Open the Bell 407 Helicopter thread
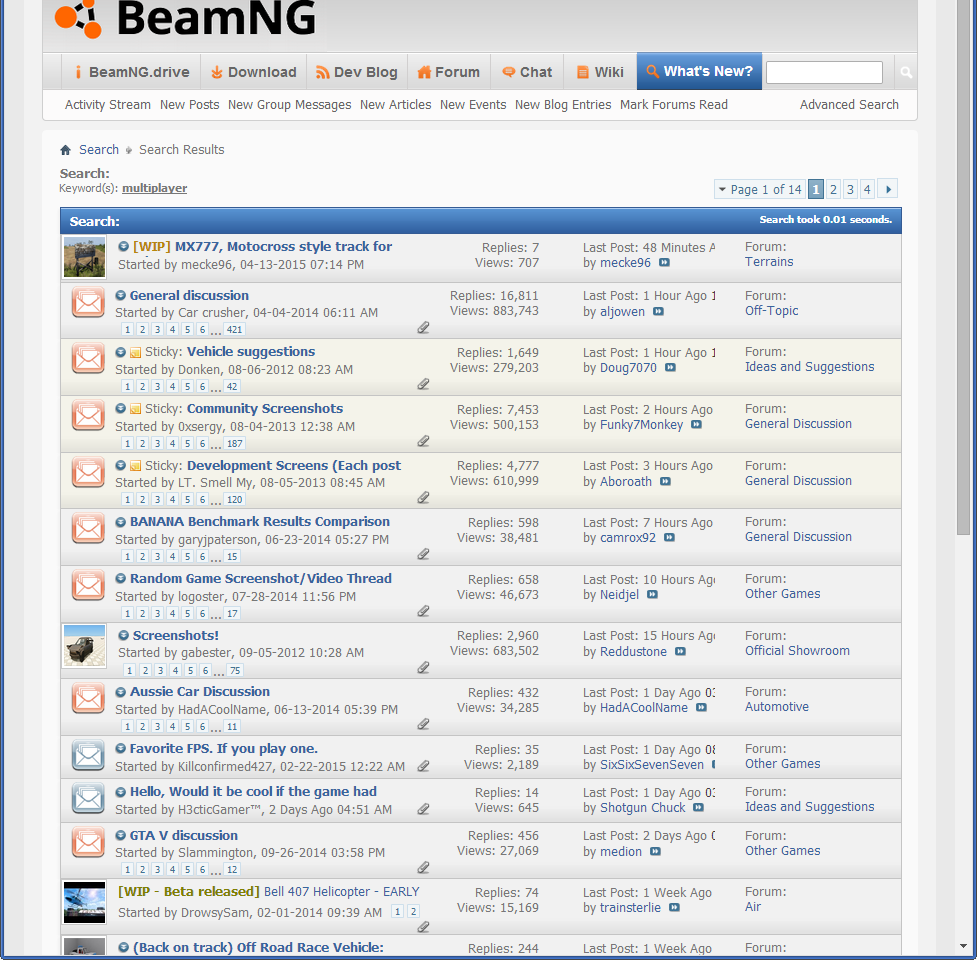This screenshot has height=960, width=977. pos(341,891)
